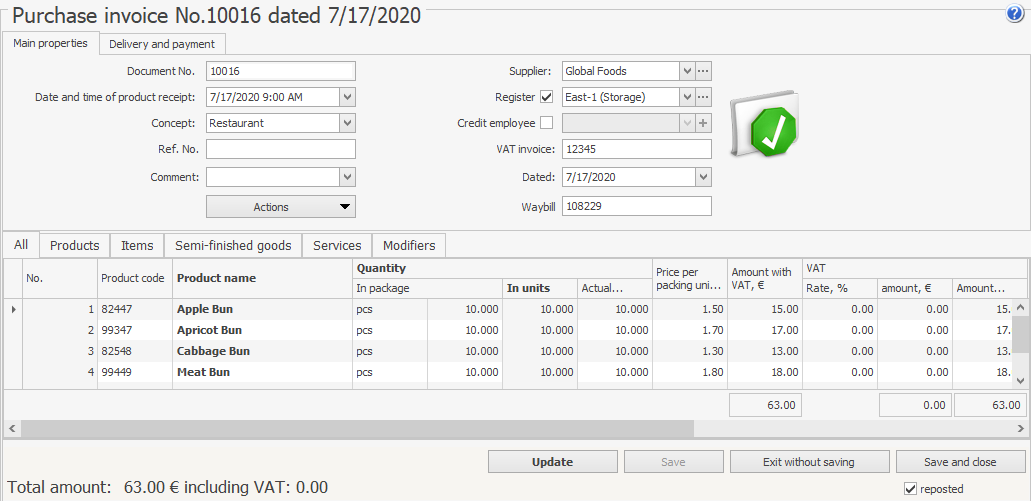Click Save and close button

click(x=960, y=462)
